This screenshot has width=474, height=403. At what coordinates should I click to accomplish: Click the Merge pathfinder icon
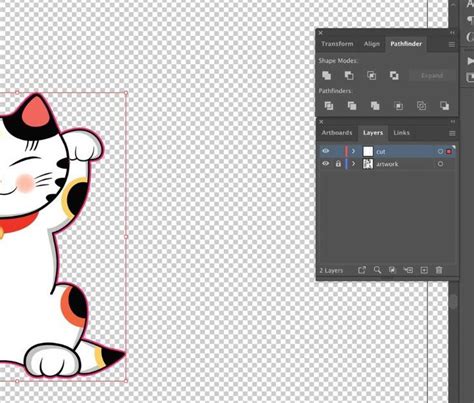[x=375, y=106]
